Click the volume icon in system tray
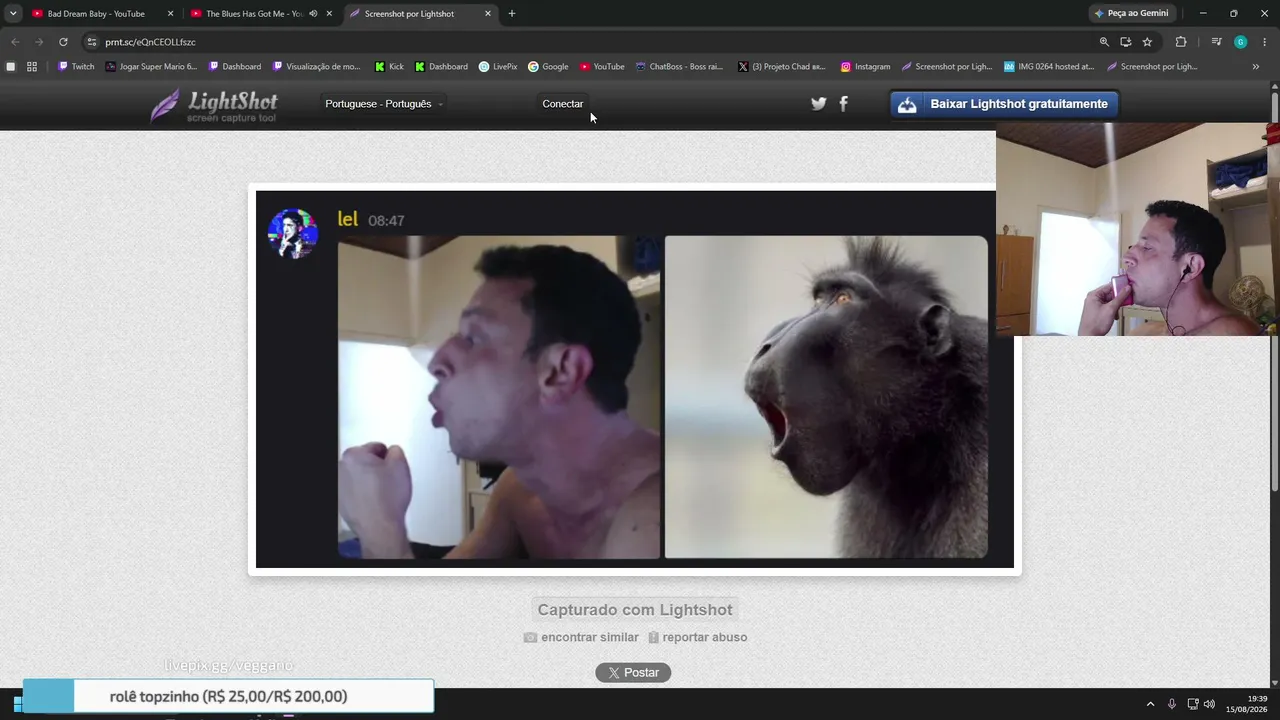The image size is (1280, 720). 1209,704
